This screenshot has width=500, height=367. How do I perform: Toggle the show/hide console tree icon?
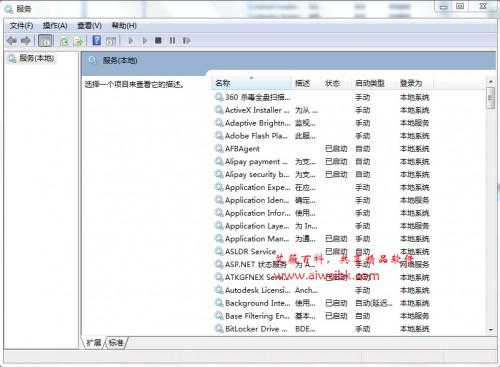pyautogui.click(x=45, y=41)
